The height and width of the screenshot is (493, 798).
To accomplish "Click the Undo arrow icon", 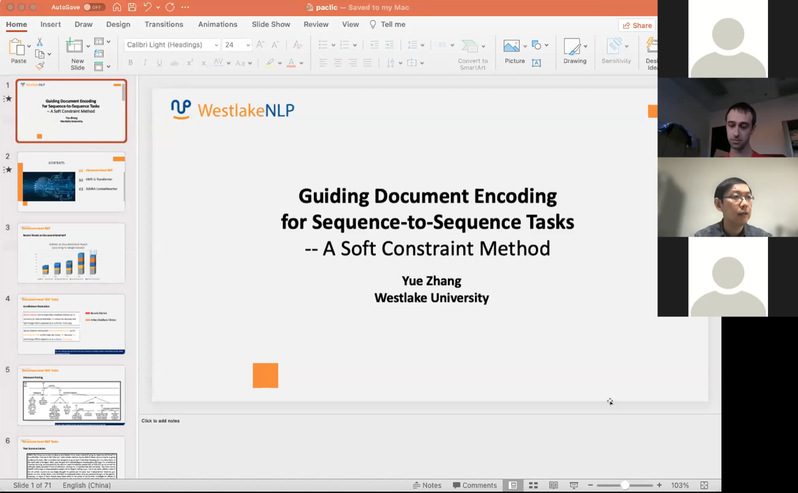I will point(148,7).
